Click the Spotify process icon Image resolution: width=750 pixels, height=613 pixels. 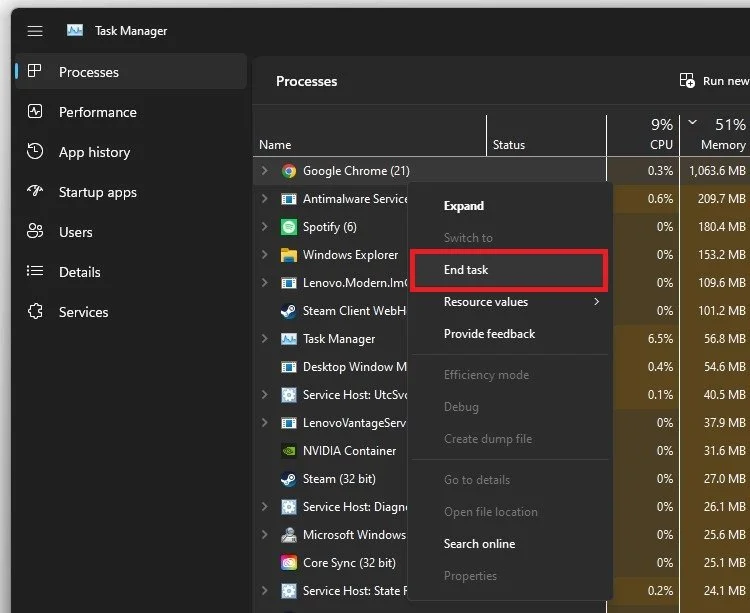[289, 227]
